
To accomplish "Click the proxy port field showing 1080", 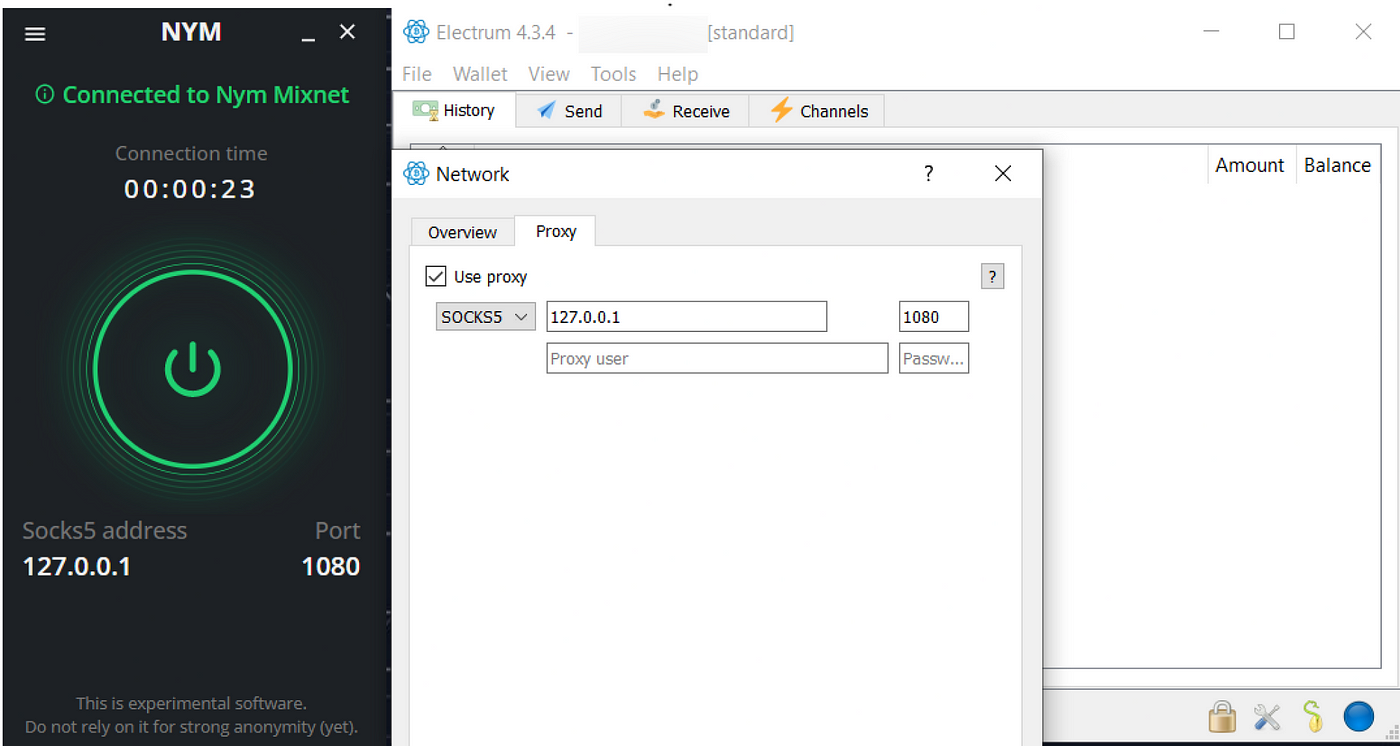I will click(934, 317).
